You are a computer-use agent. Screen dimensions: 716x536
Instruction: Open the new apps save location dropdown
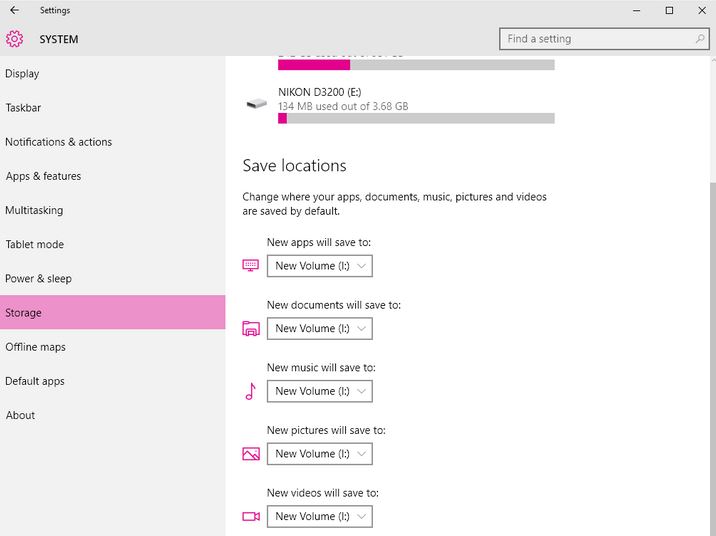[320, 266]
